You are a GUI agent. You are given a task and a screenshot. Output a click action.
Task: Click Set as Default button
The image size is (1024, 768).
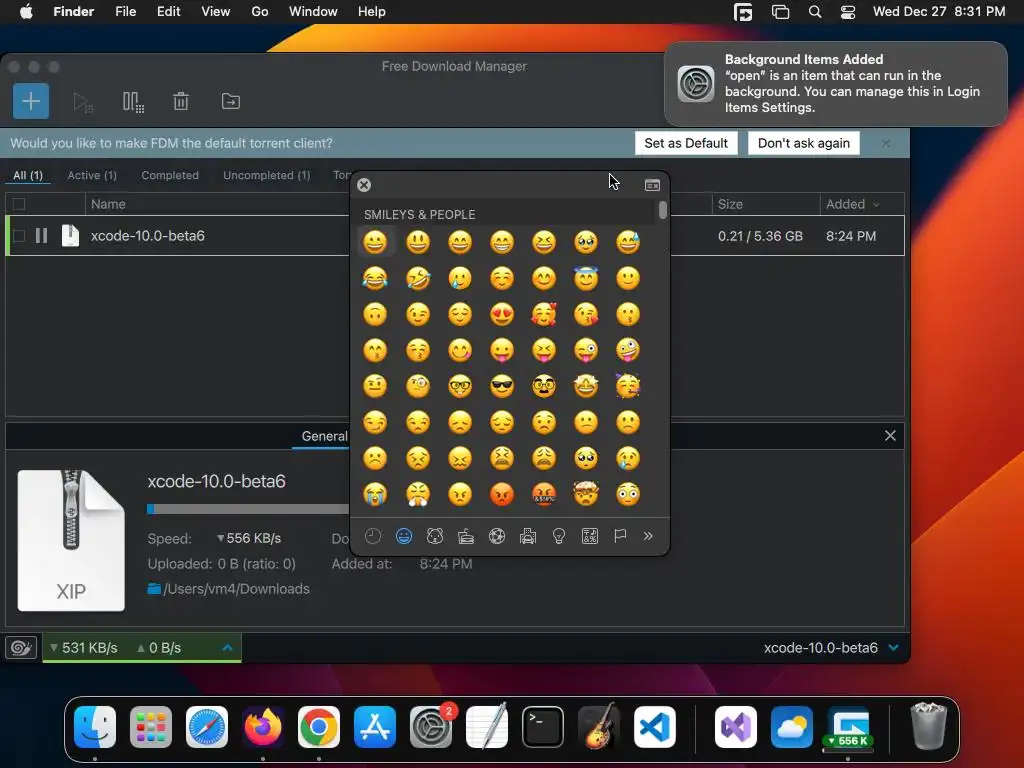(x=686, y=143)
